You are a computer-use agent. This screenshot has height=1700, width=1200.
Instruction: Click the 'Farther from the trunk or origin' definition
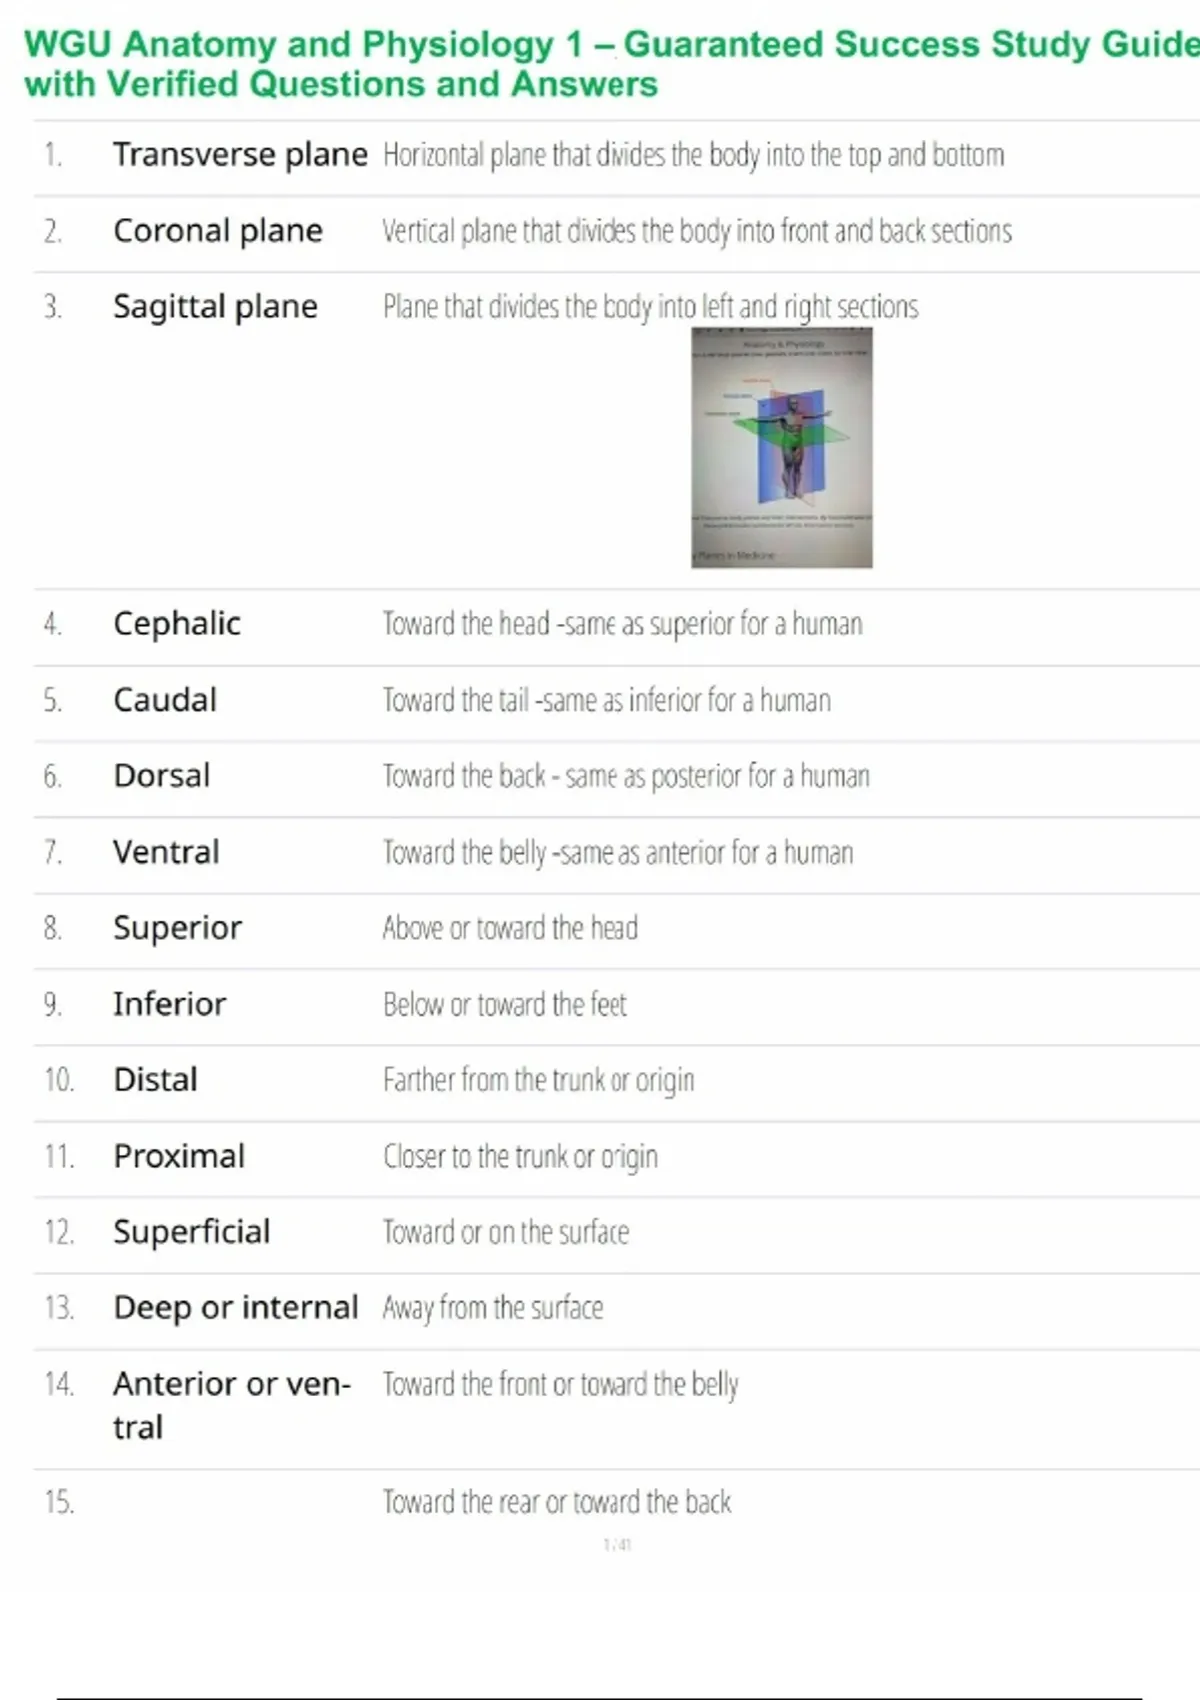(538, 1080)
